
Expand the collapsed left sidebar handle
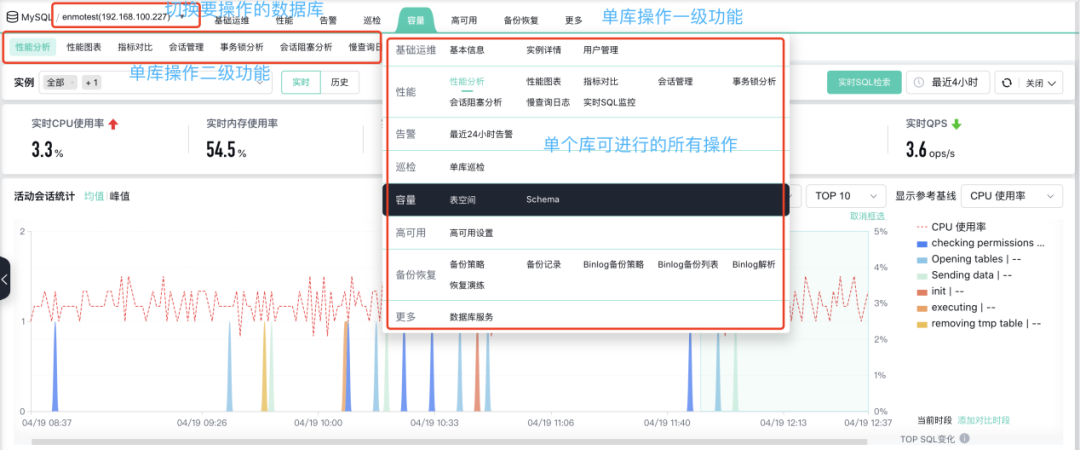tap(5, 279)
